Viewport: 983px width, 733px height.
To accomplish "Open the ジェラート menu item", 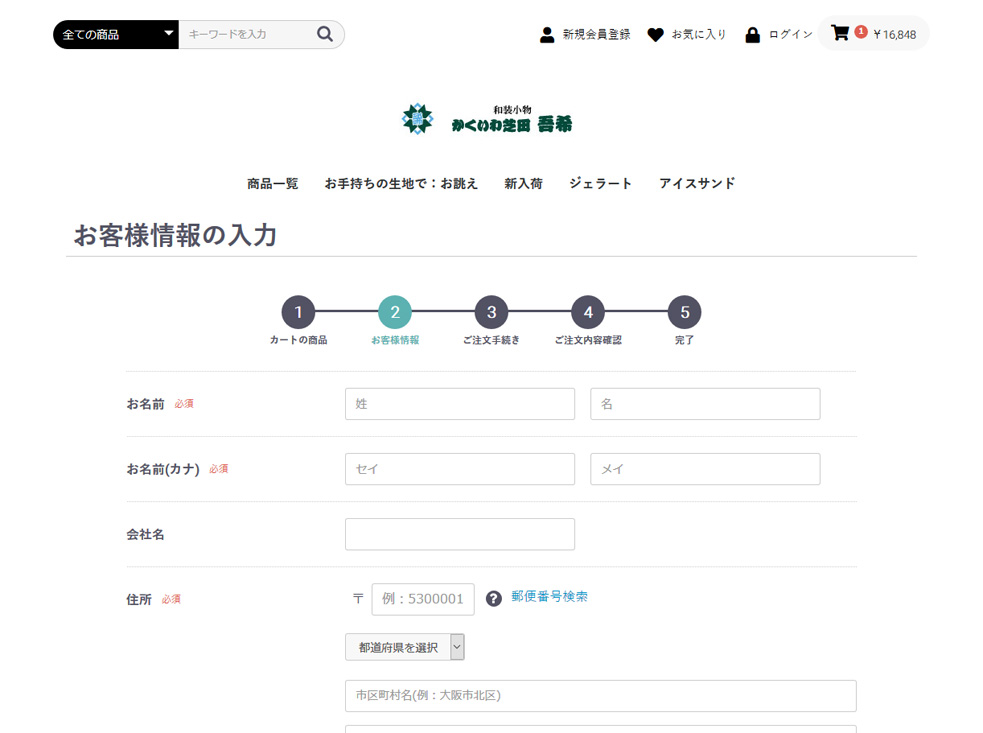I will pyautogui.click(x=600, y=184).
